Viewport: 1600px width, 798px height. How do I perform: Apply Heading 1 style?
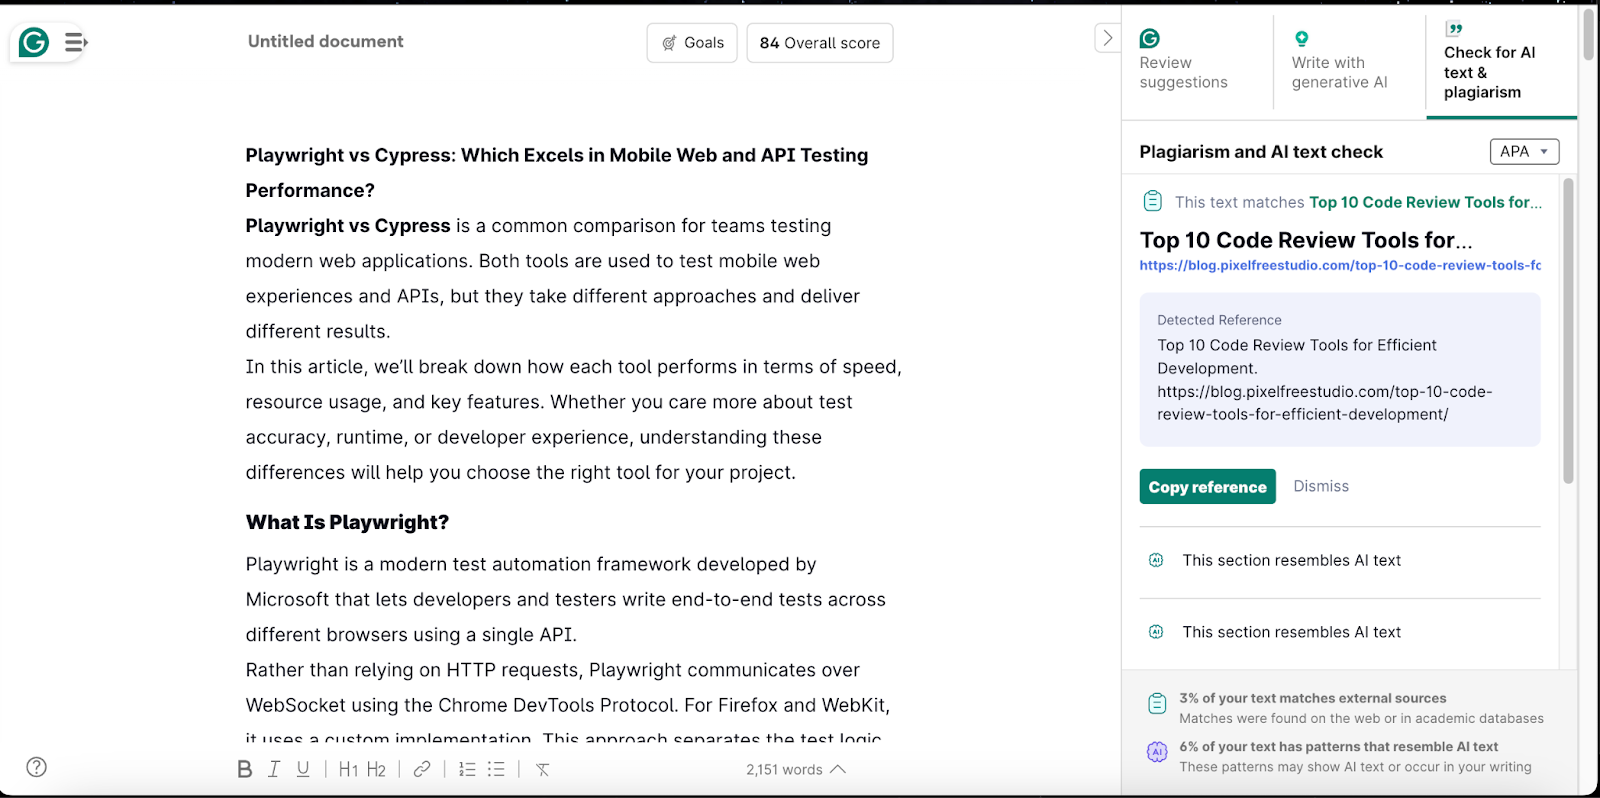[348, 769]
